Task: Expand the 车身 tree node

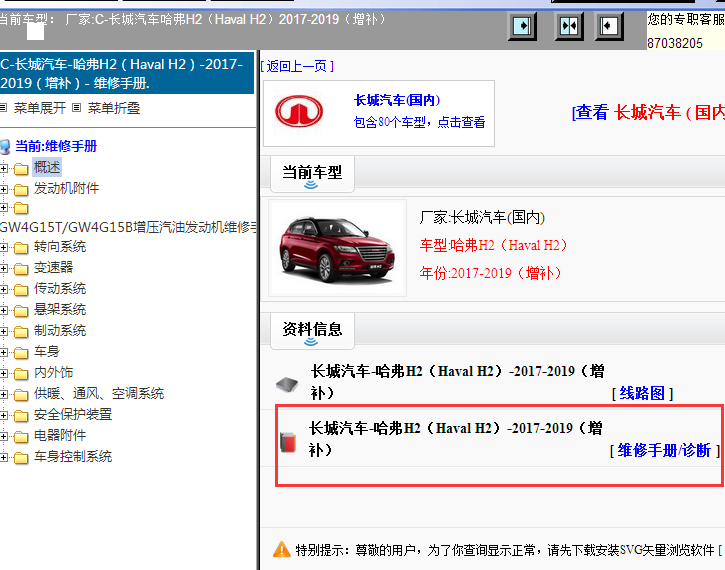Action: pyautogui.click(x=3, y=353)
